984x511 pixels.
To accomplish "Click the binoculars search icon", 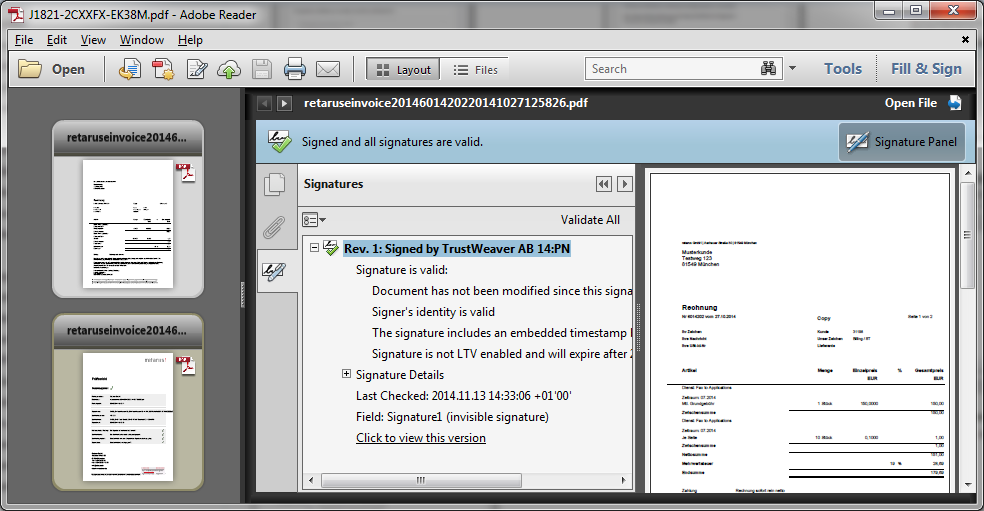I will [x=768, y=69].
